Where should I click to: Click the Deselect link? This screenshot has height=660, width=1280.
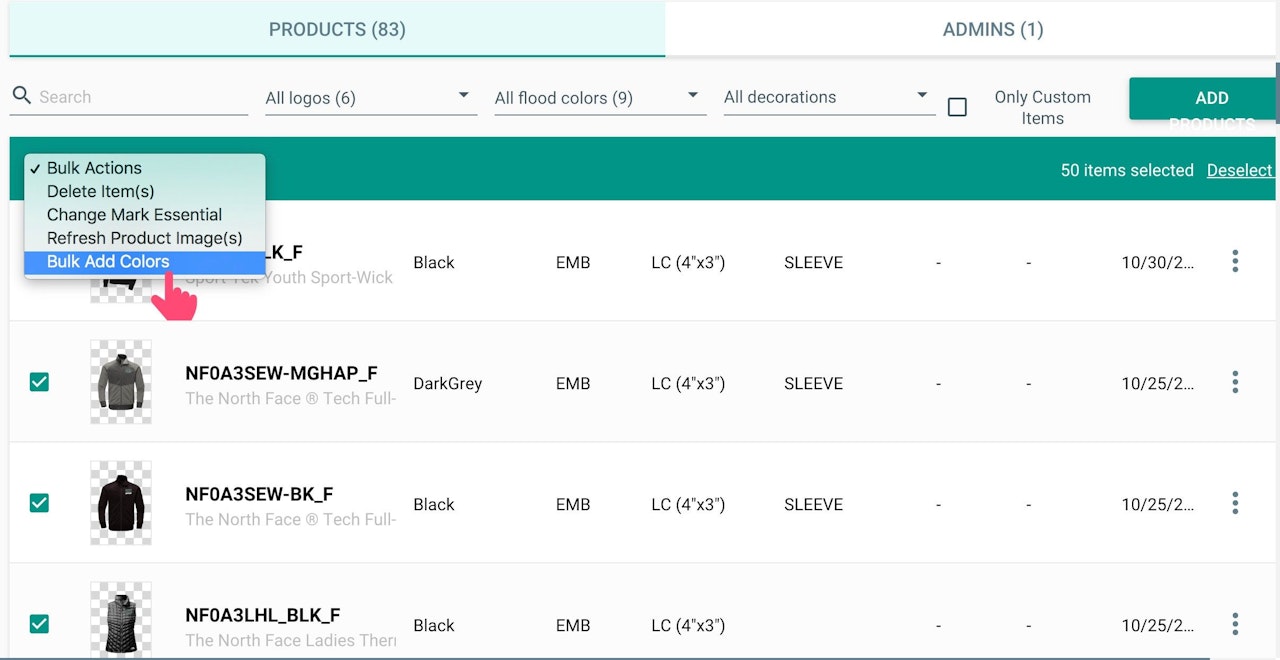pyautogui.click(x=1239, y=170)
